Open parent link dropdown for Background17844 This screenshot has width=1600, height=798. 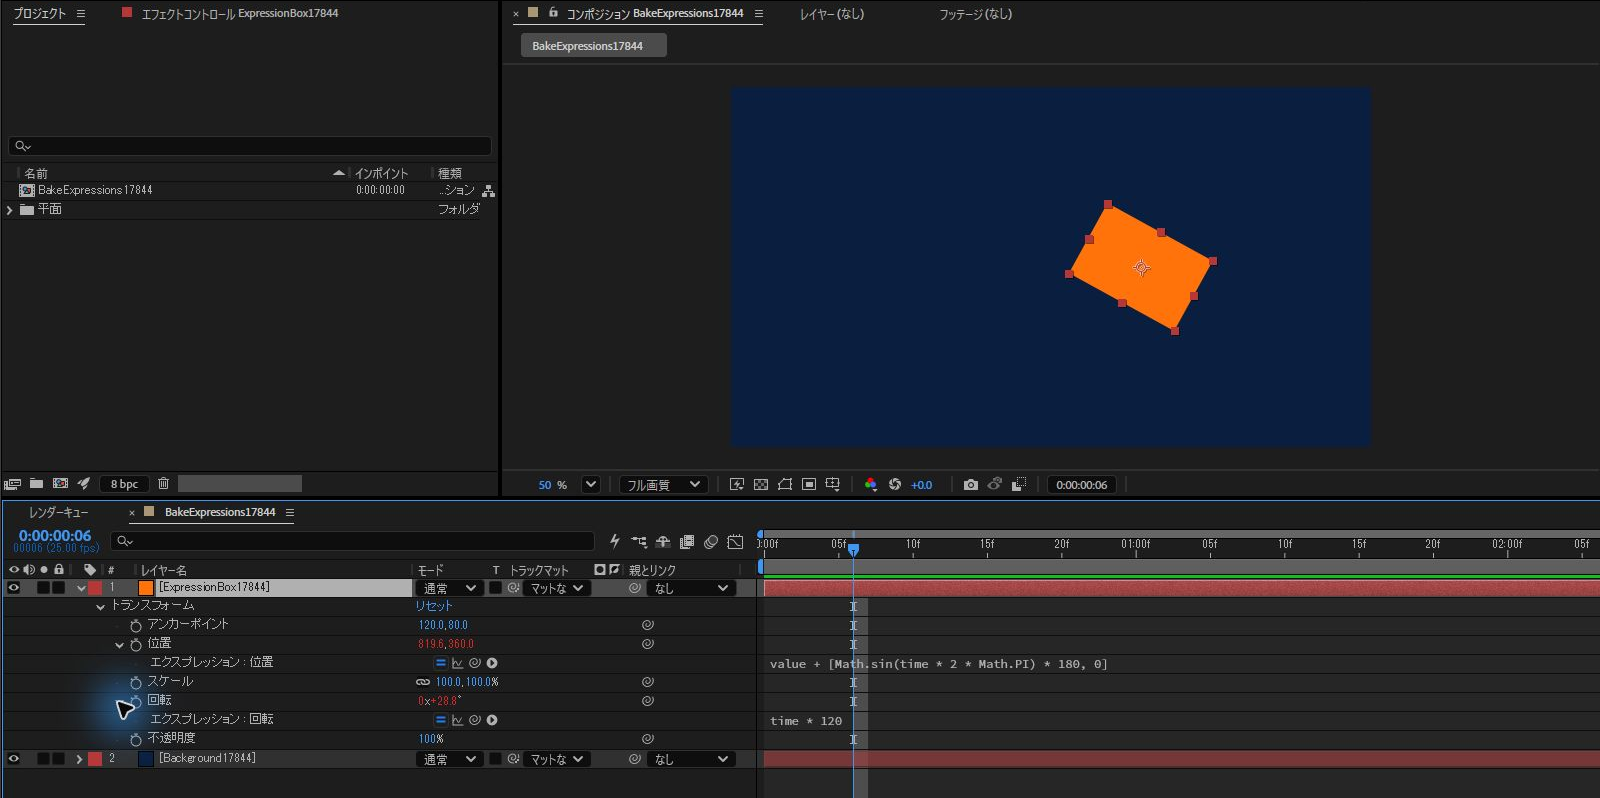(692, 759)
